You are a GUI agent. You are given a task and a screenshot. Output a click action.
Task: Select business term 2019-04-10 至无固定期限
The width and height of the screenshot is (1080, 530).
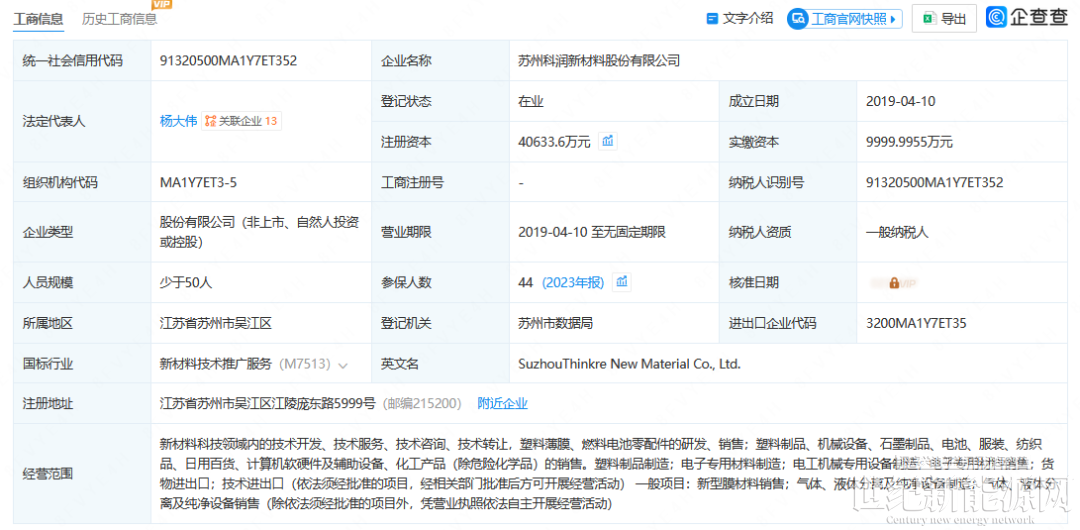click(592, 232)
